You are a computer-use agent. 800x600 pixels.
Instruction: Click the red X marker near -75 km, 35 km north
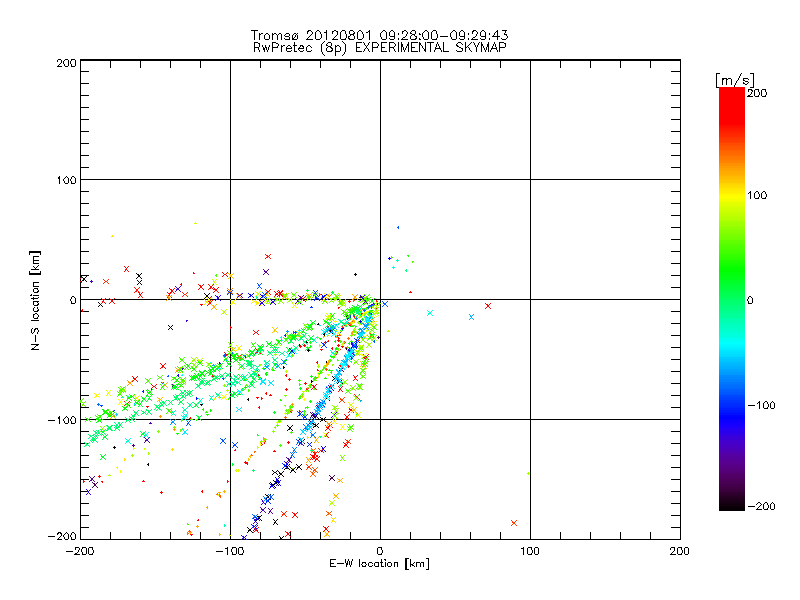click(x=268, y=256)
